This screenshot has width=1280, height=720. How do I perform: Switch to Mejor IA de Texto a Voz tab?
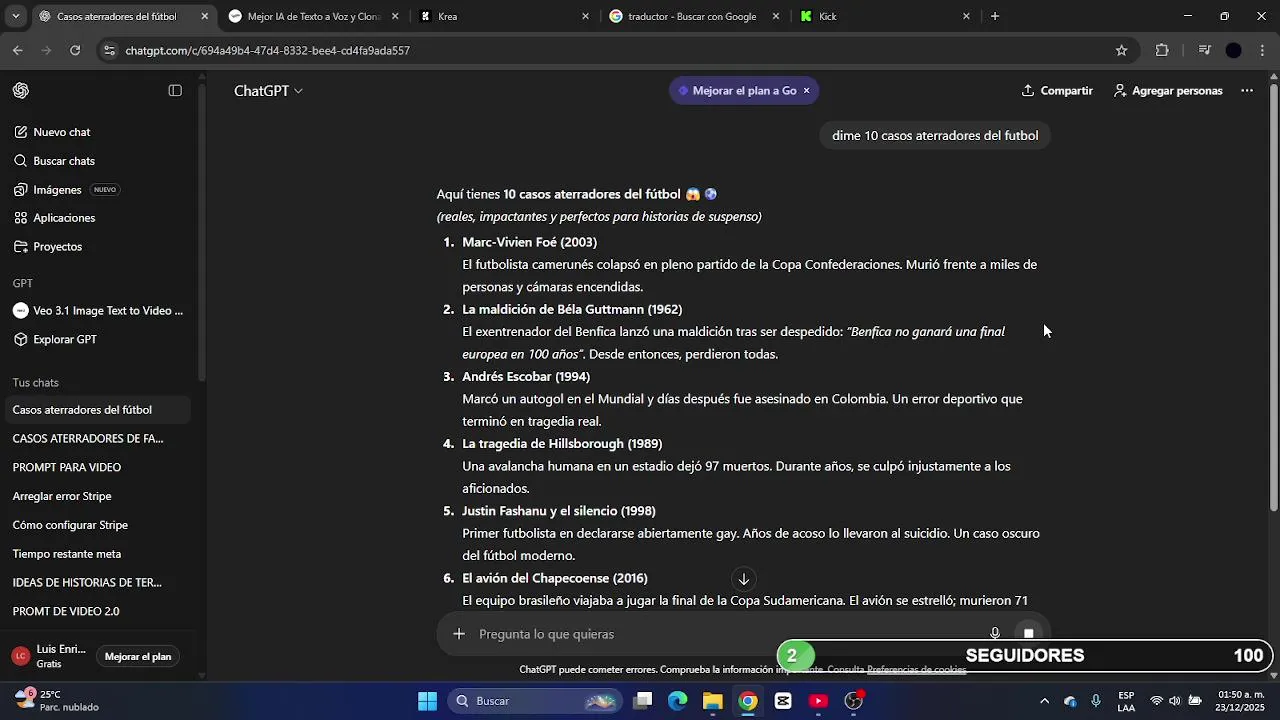pos(313,16)
